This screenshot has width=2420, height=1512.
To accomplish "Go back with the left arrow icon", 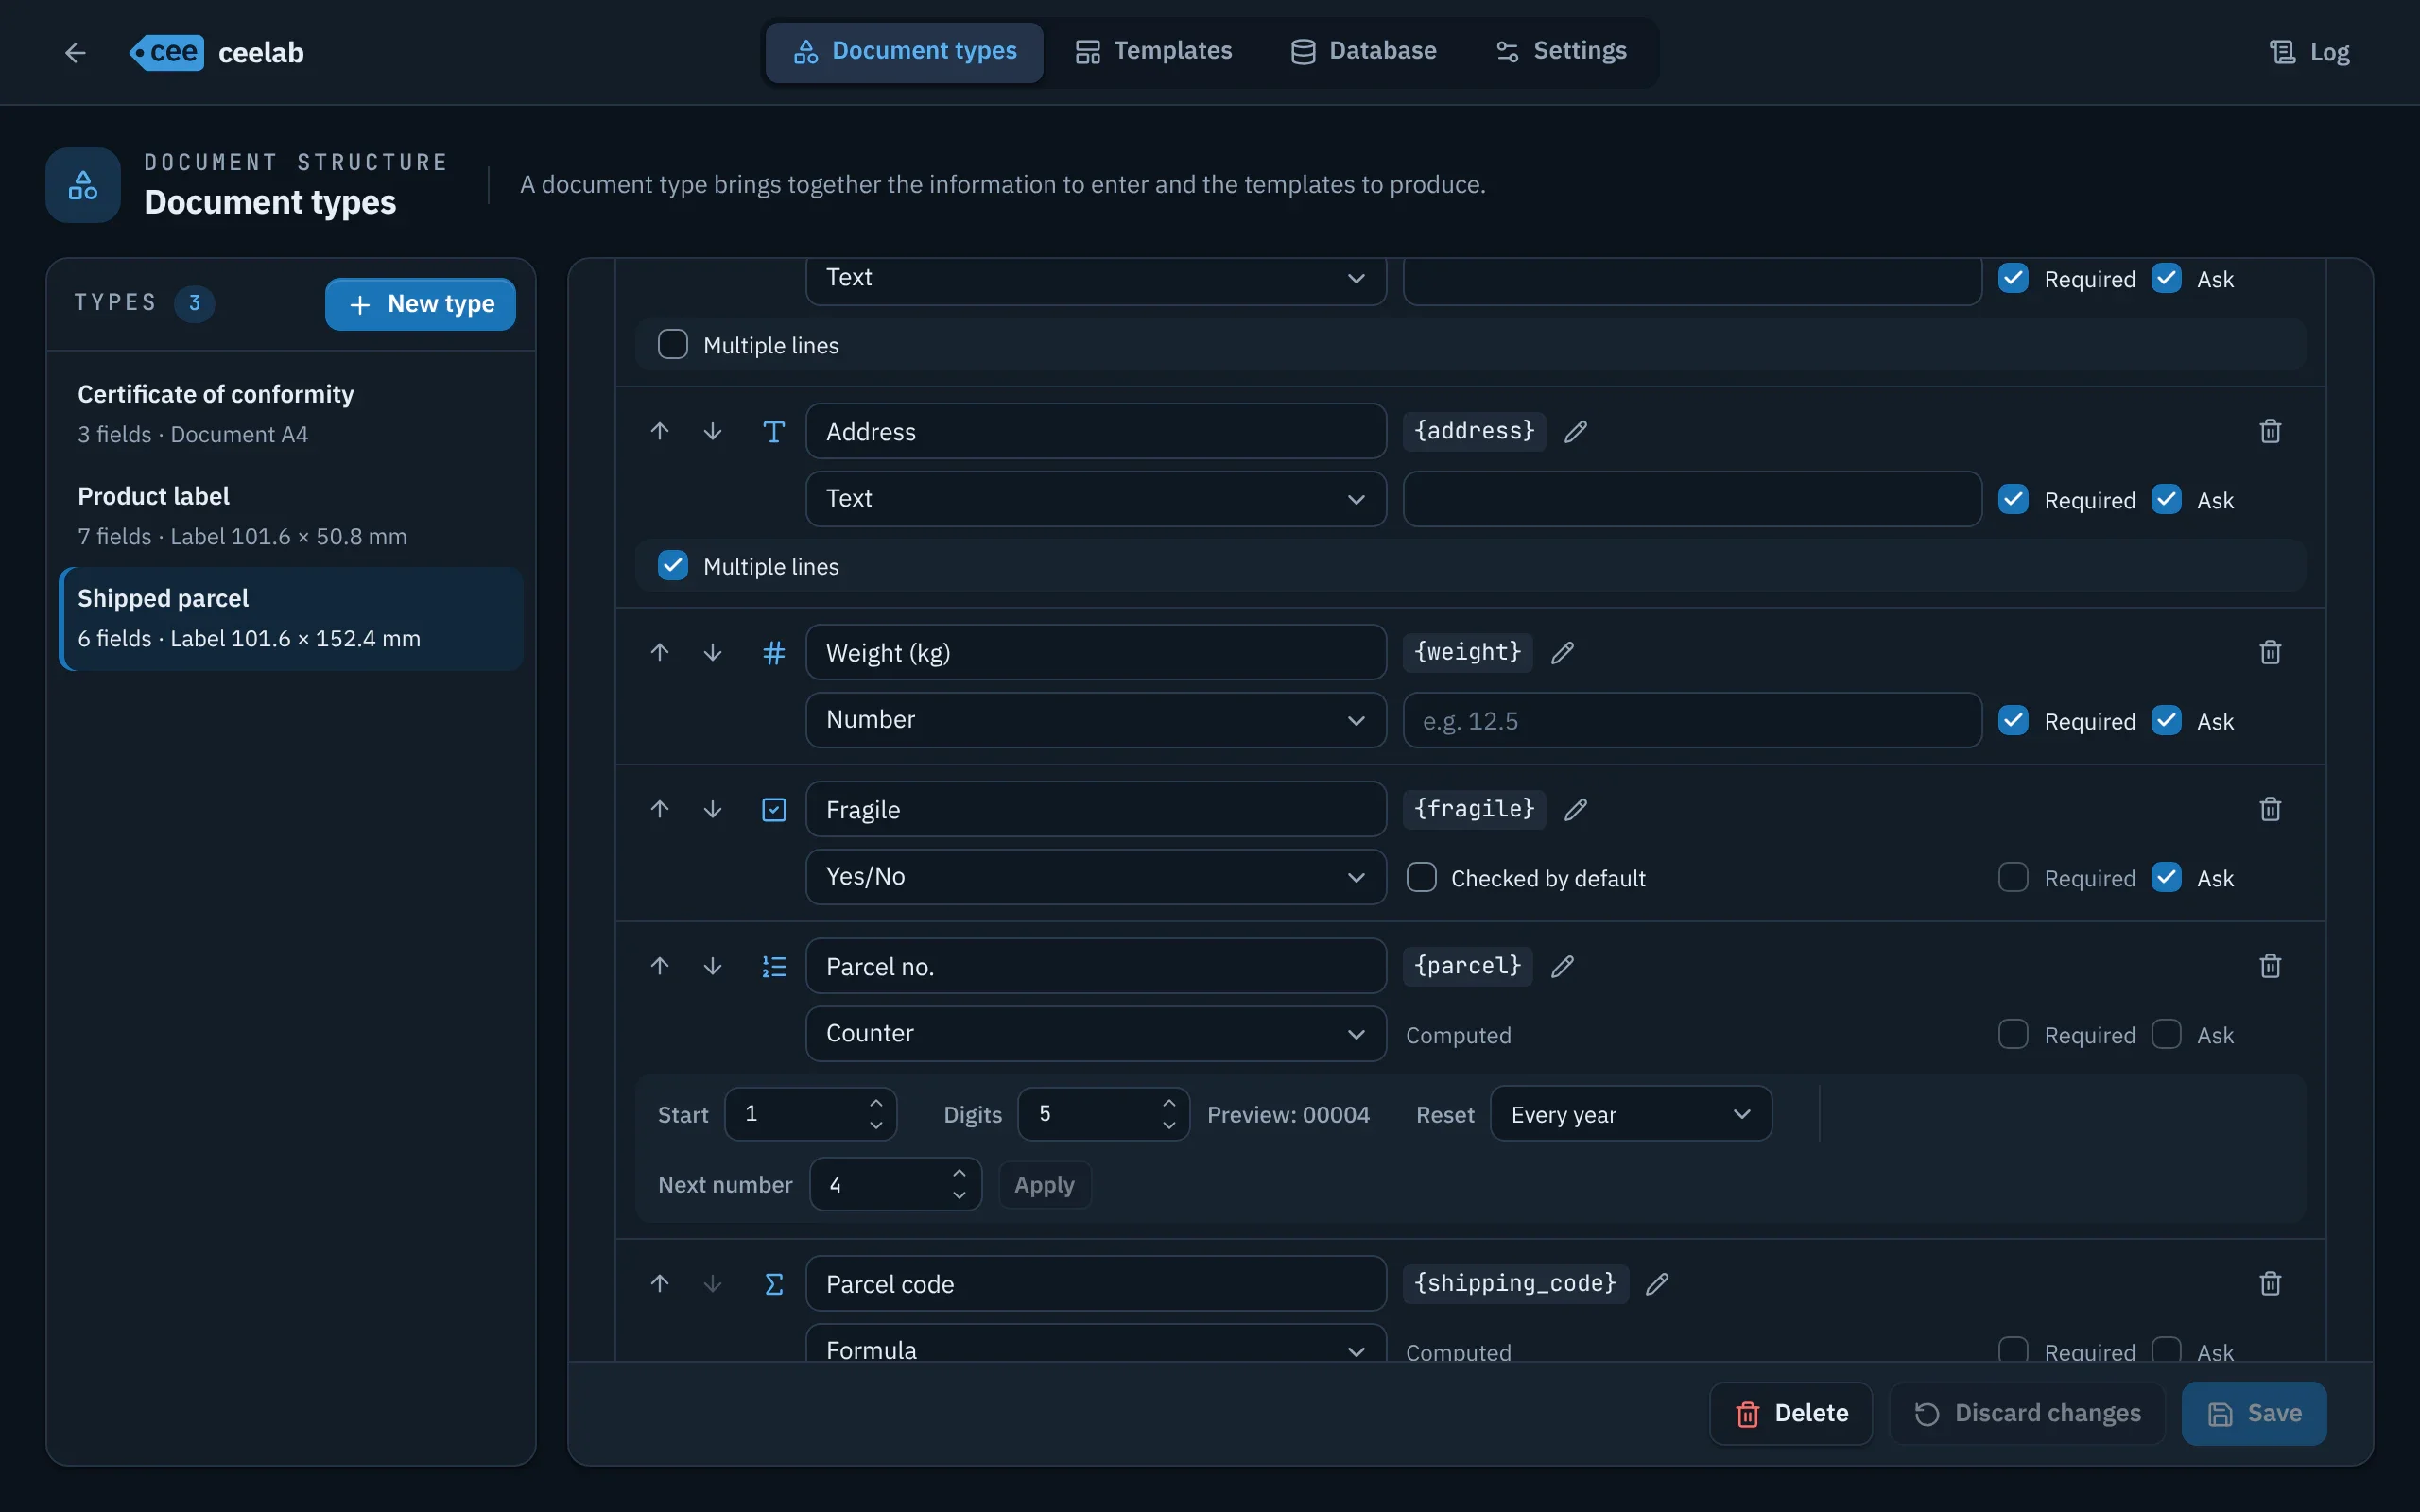I will pos(75,52).
